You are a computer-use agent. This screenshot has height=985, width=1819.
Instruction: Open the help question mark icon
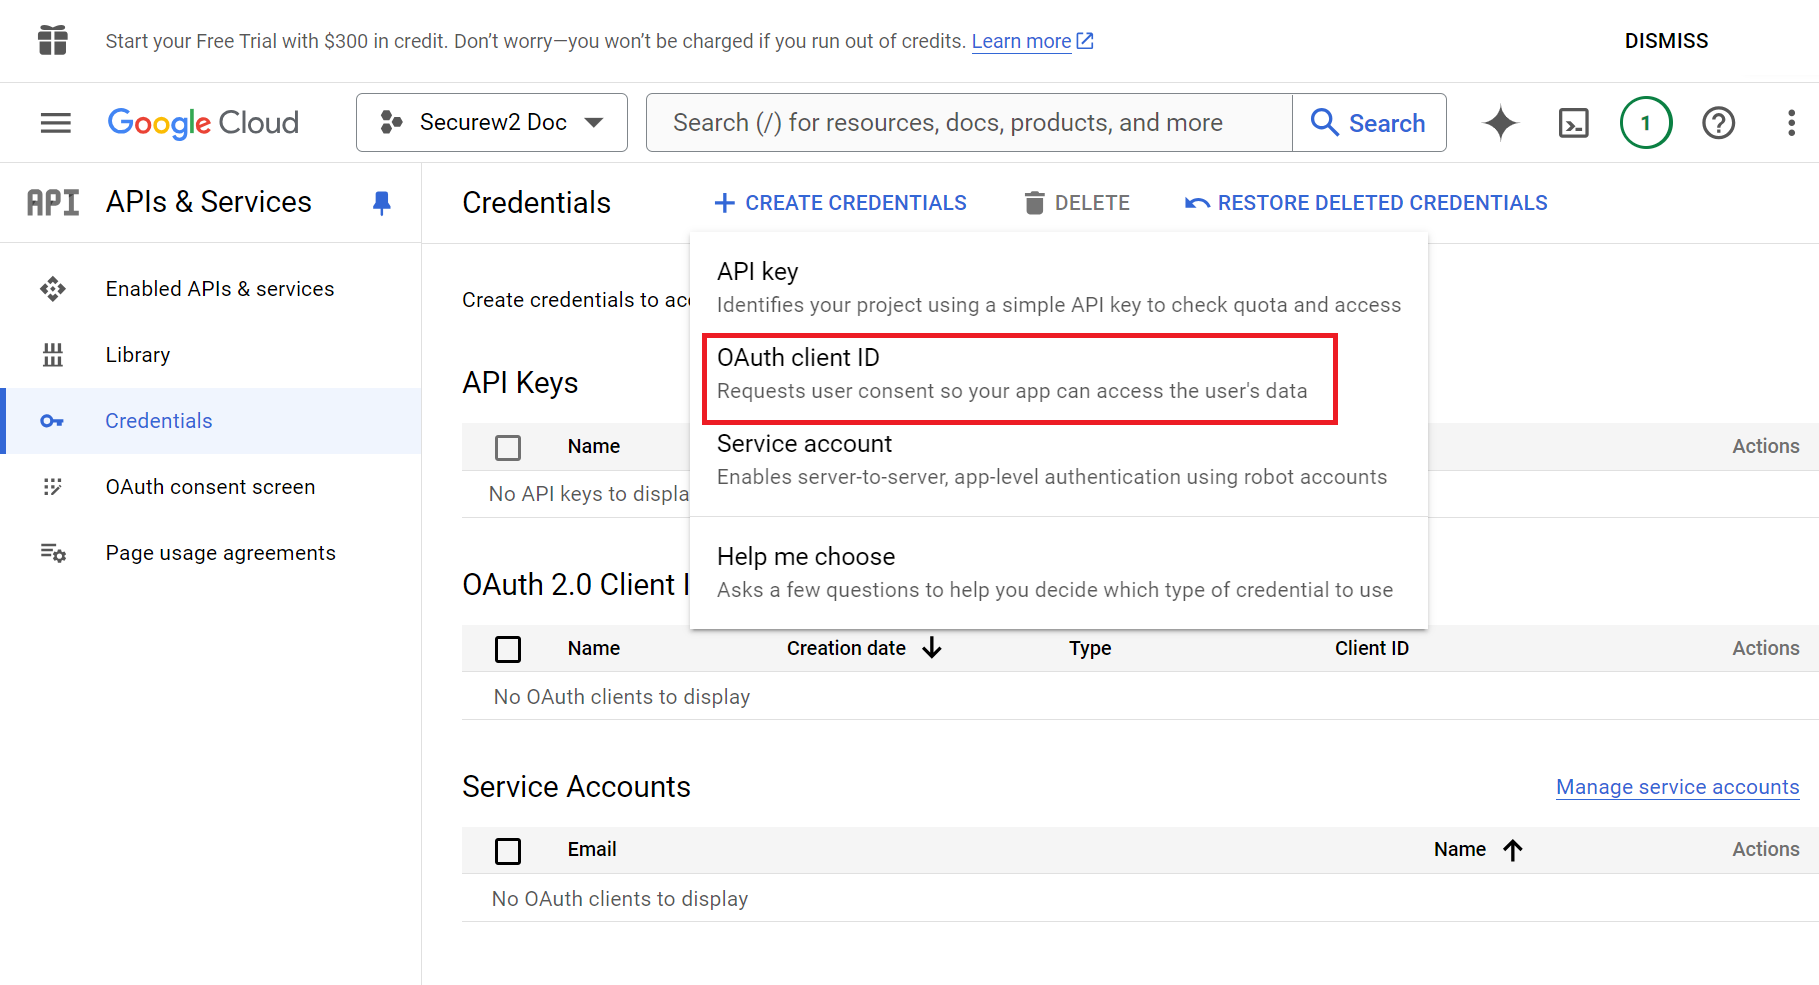[1718, 123]
